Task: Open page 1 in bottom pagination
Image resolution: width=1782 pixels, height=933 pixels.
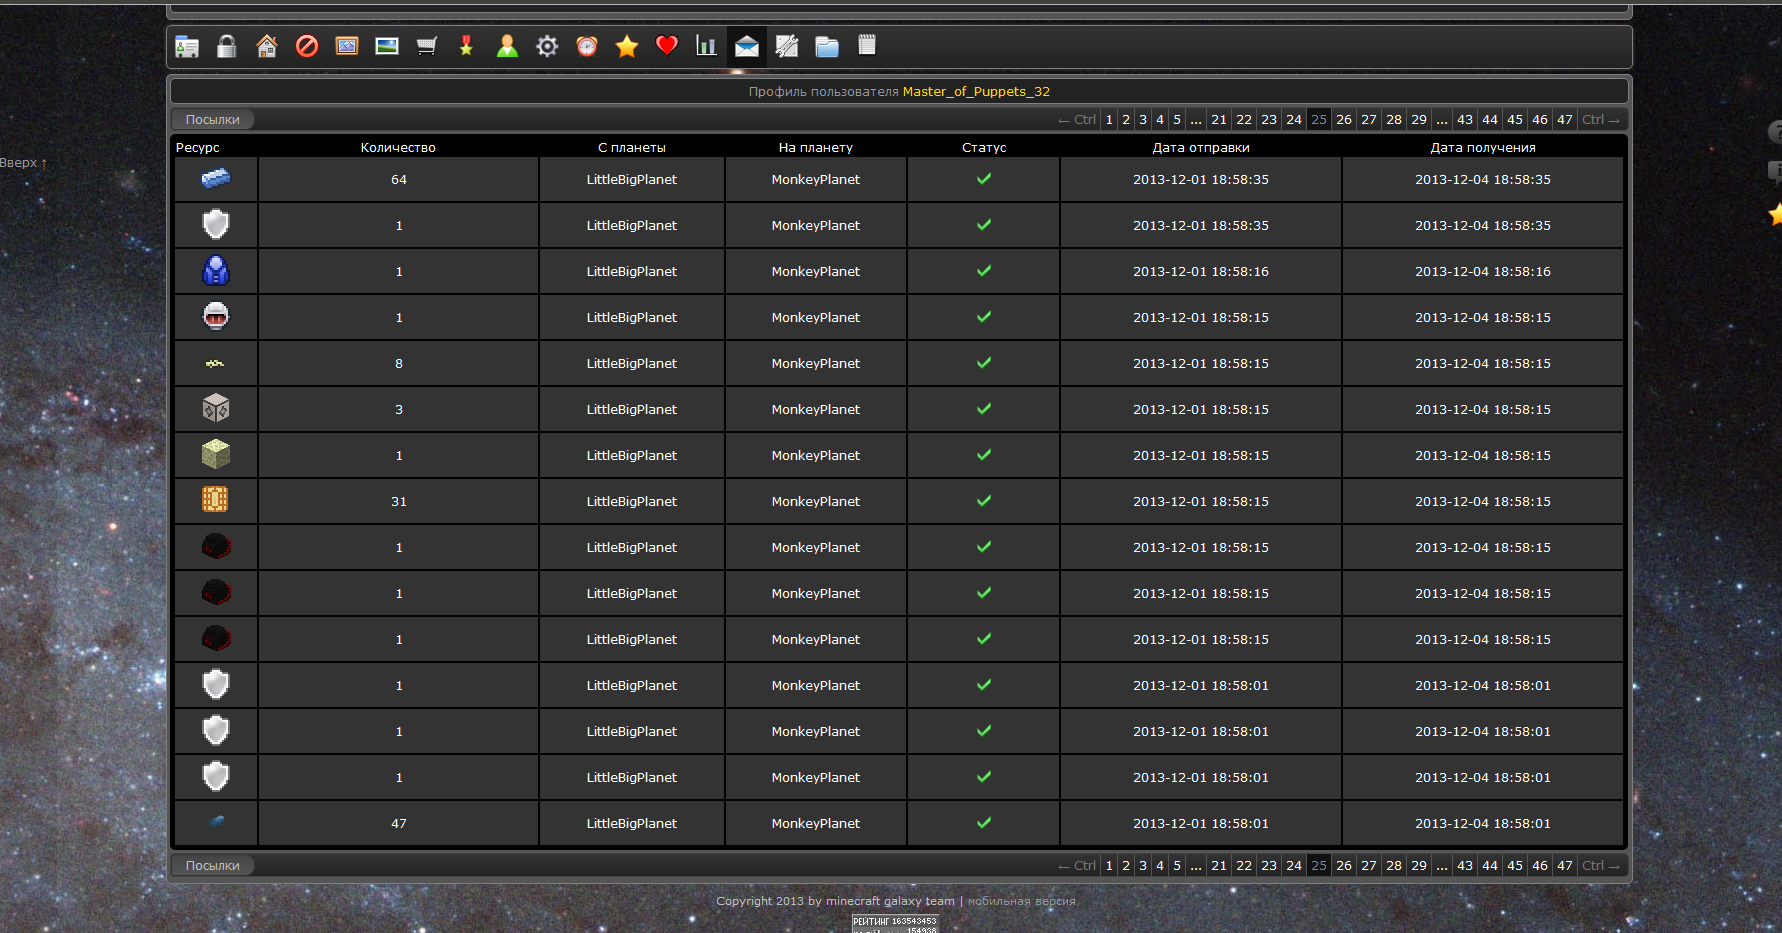Action: point(1109,866)
